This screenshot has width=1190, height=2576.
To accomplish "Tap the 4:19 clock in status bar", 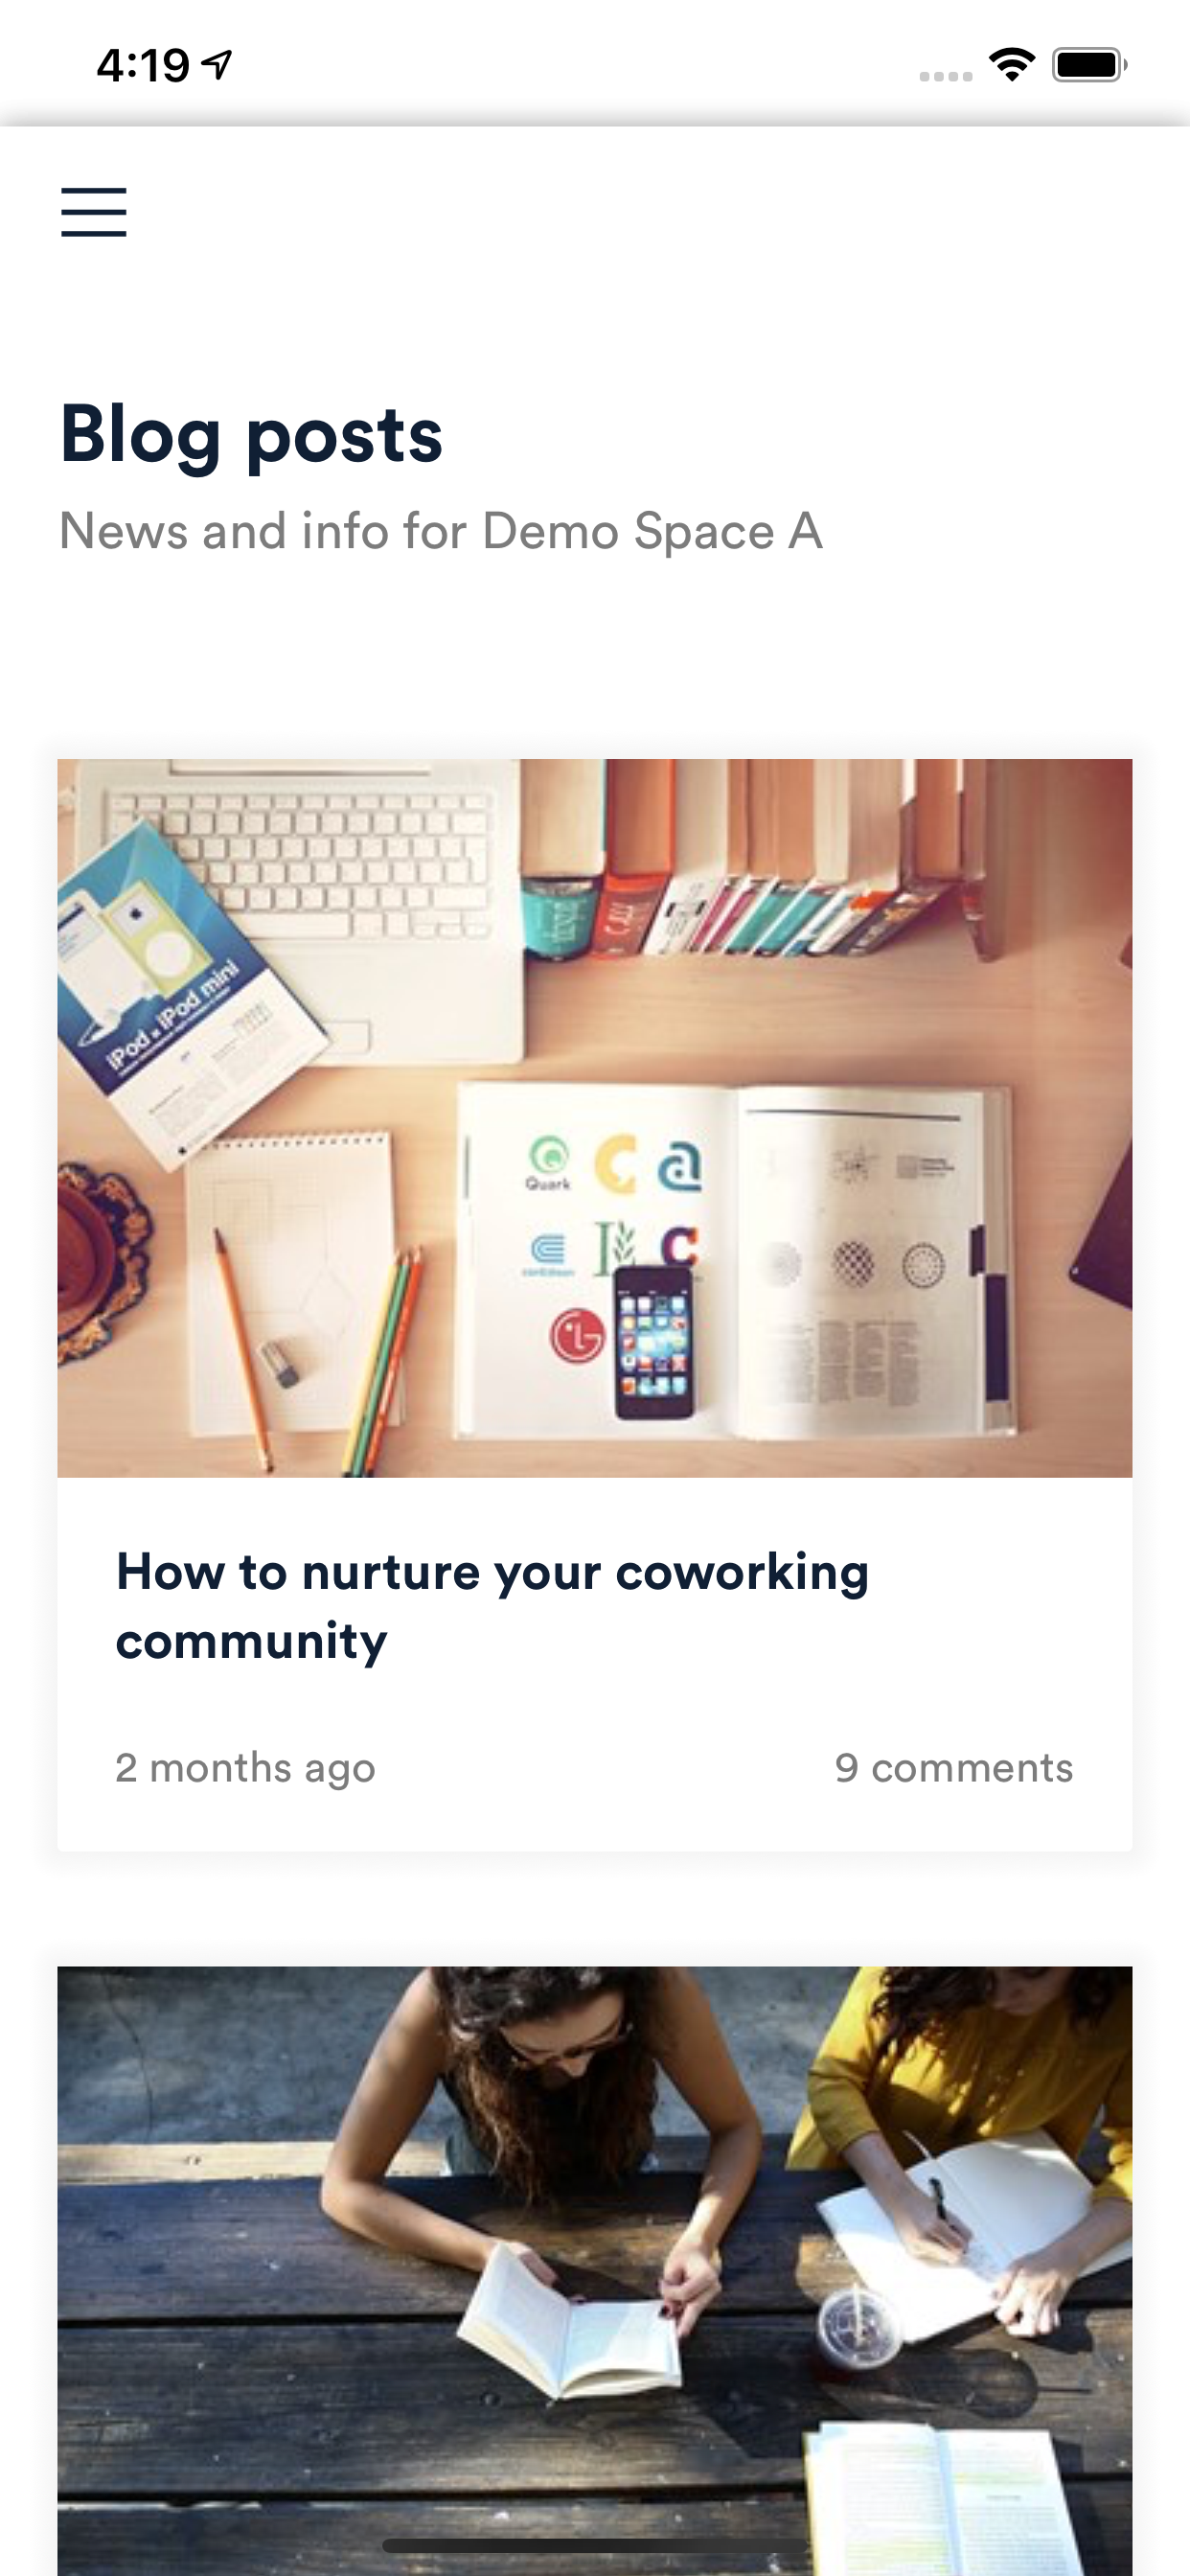I will tap(143, 66).
